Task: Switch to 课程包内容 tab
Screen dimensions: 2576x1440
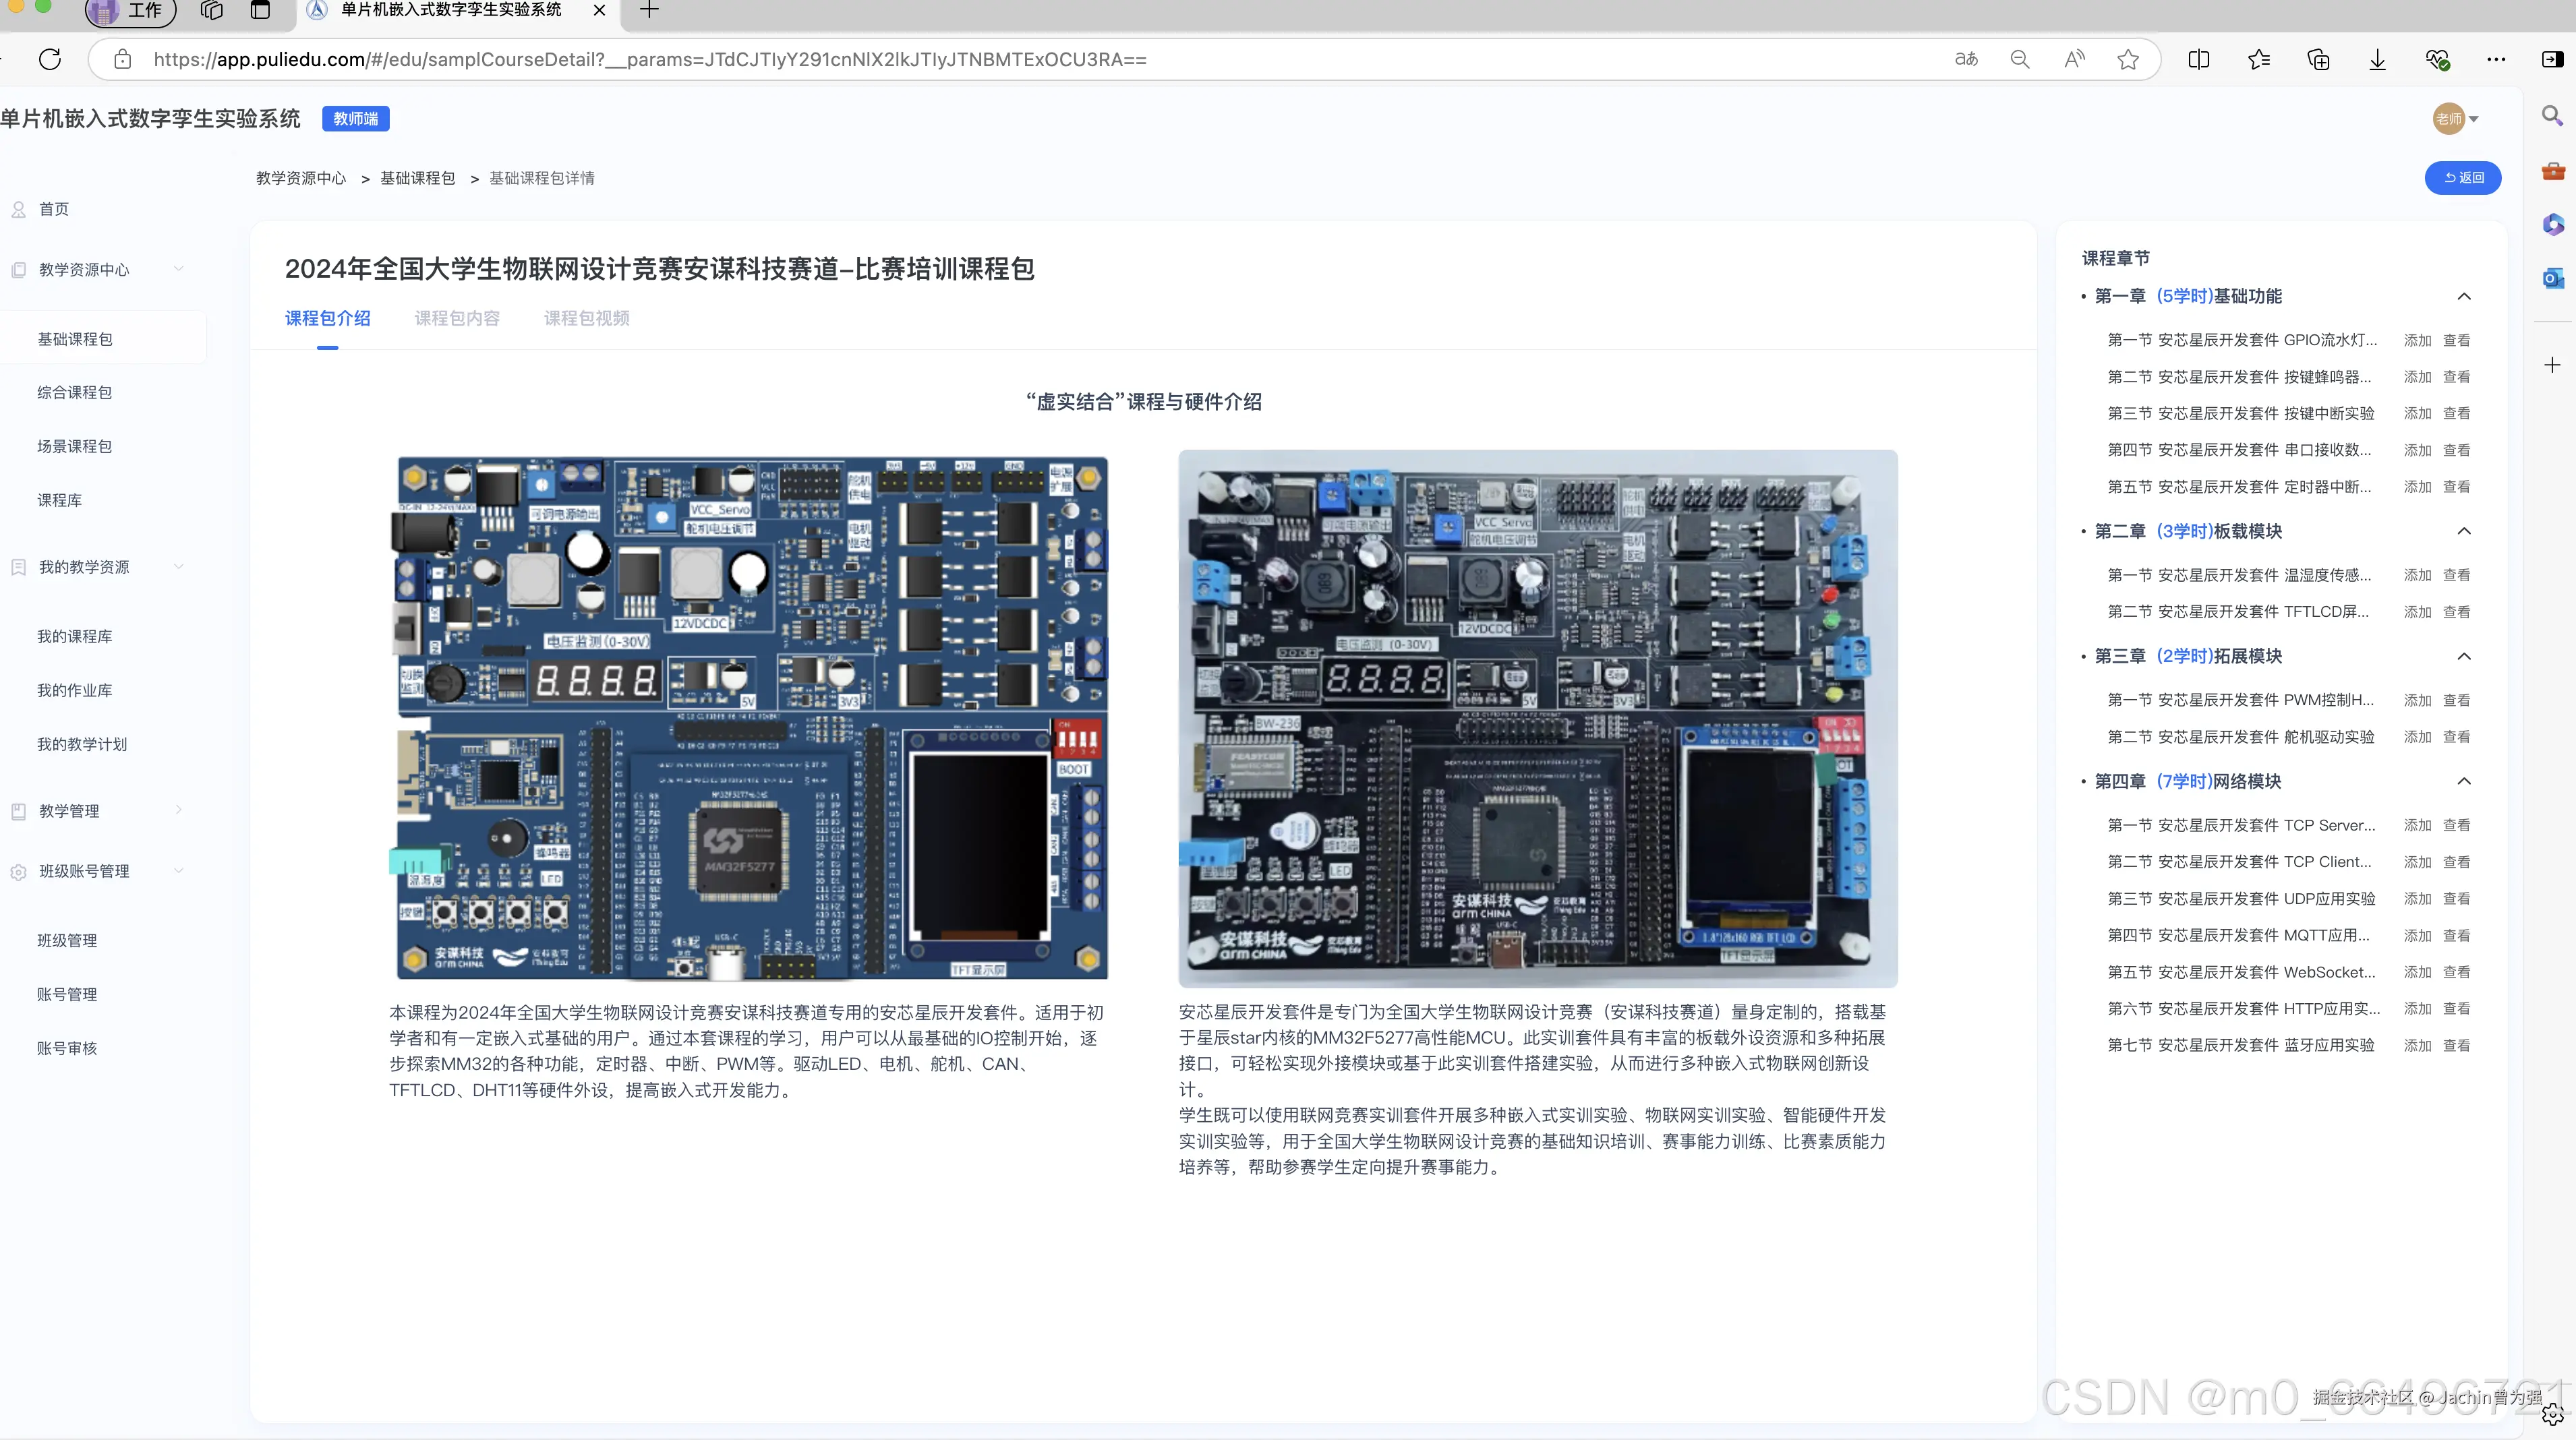Action: (457, 318)
